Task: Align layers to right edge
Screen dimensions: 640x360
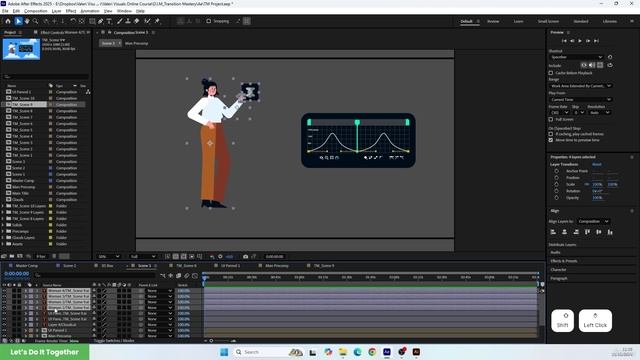Action: 576,232
